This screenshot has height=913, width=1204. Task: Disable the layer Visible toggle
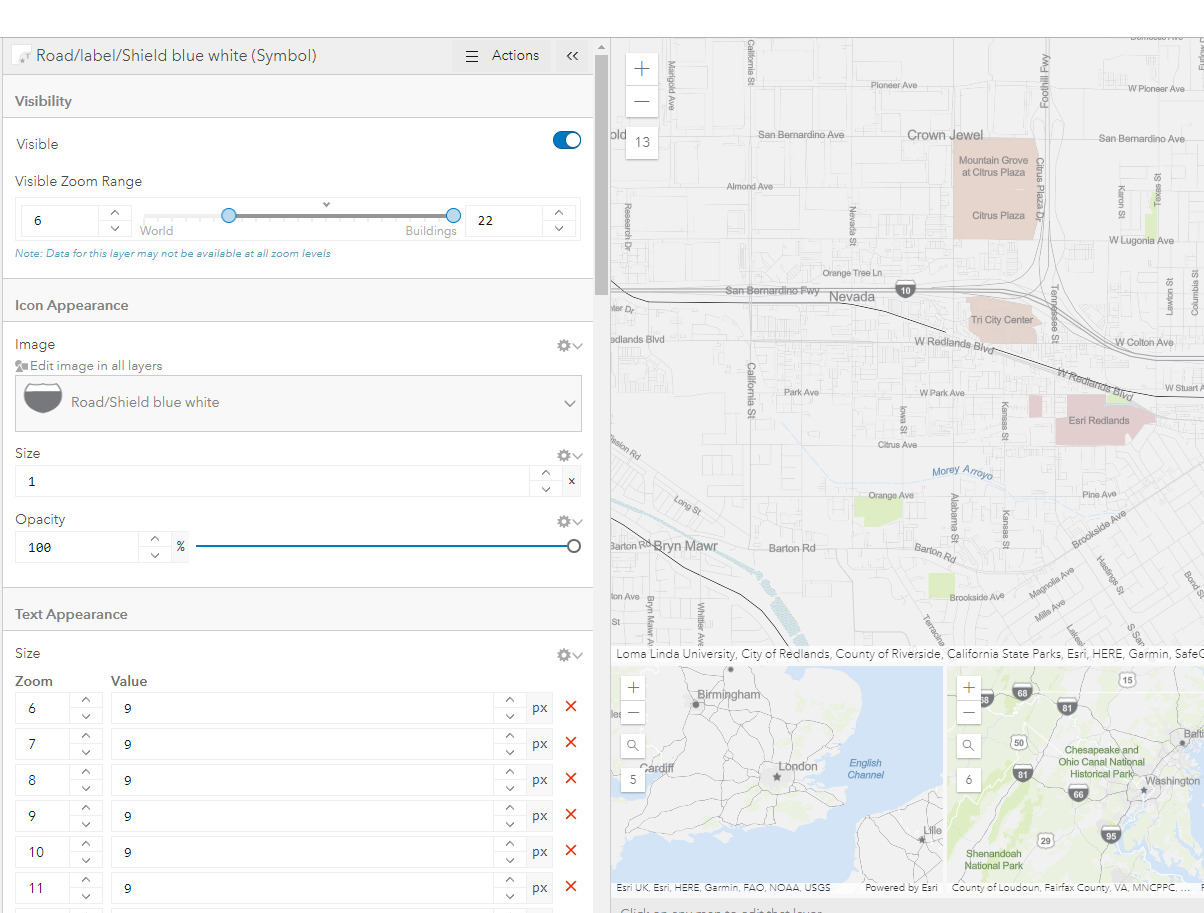tap(566, 140)
